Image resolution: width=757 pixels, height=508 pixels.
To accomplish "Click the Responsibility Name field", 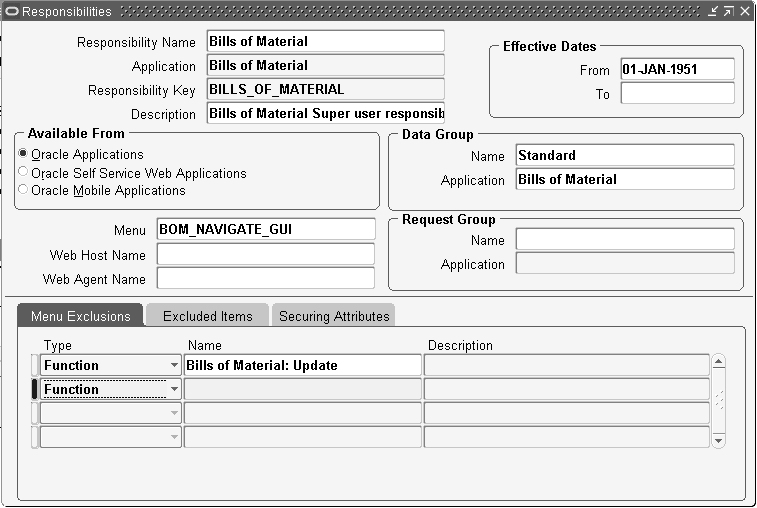I will [x=326, y=41].
